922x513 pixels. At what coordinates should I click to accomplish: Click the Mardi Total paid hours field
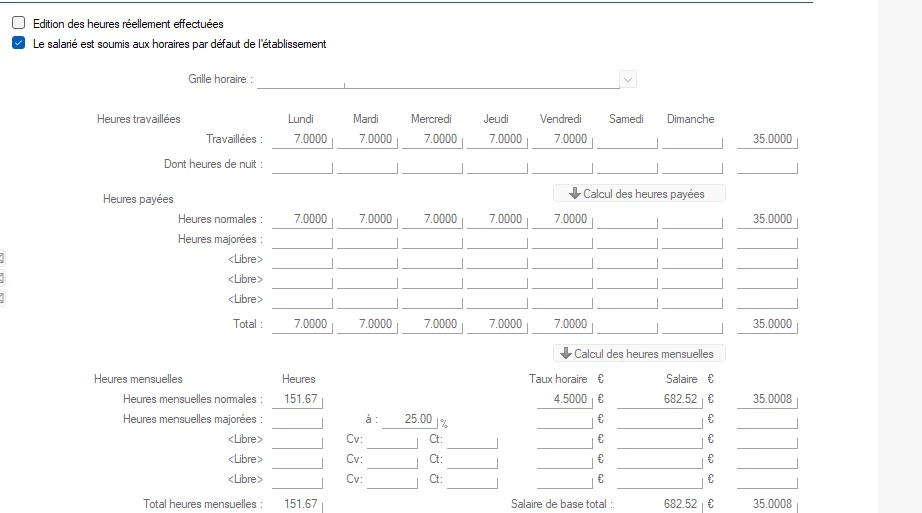368,324
